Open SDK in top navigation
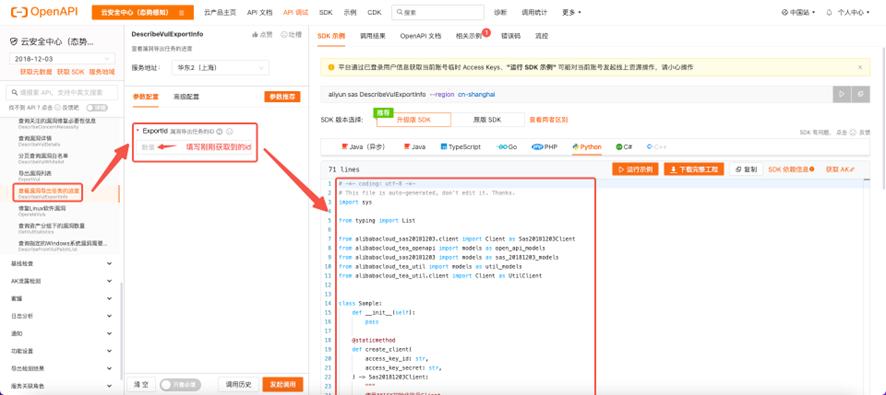Viewport: 886px width, 395px height. point(325,12)
